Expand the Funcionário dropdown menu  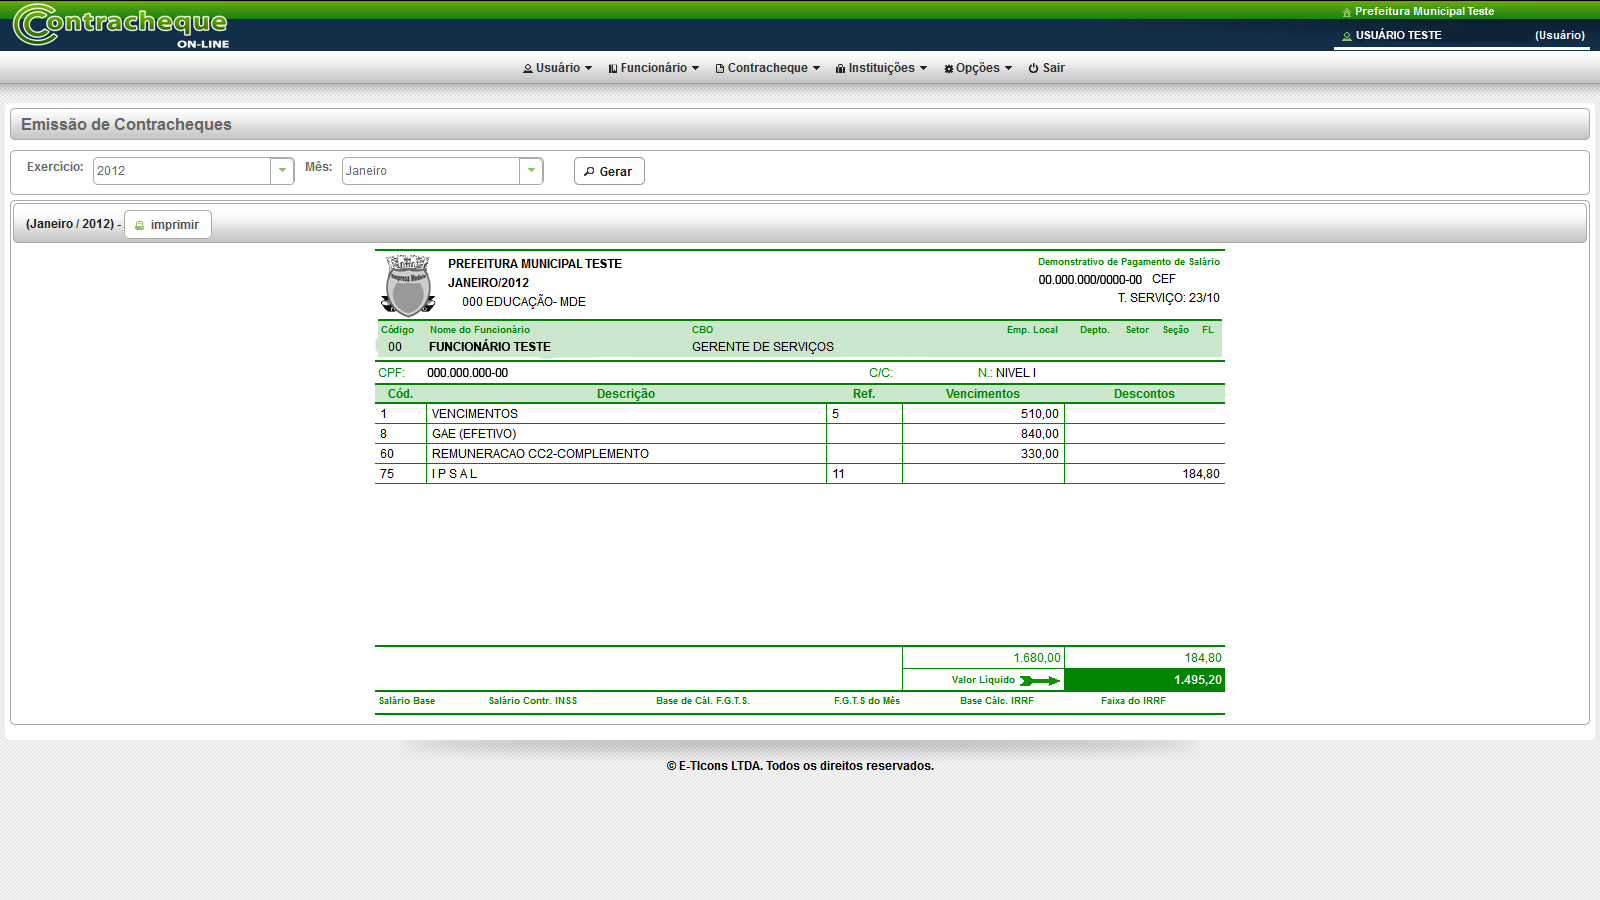point(653,68)
